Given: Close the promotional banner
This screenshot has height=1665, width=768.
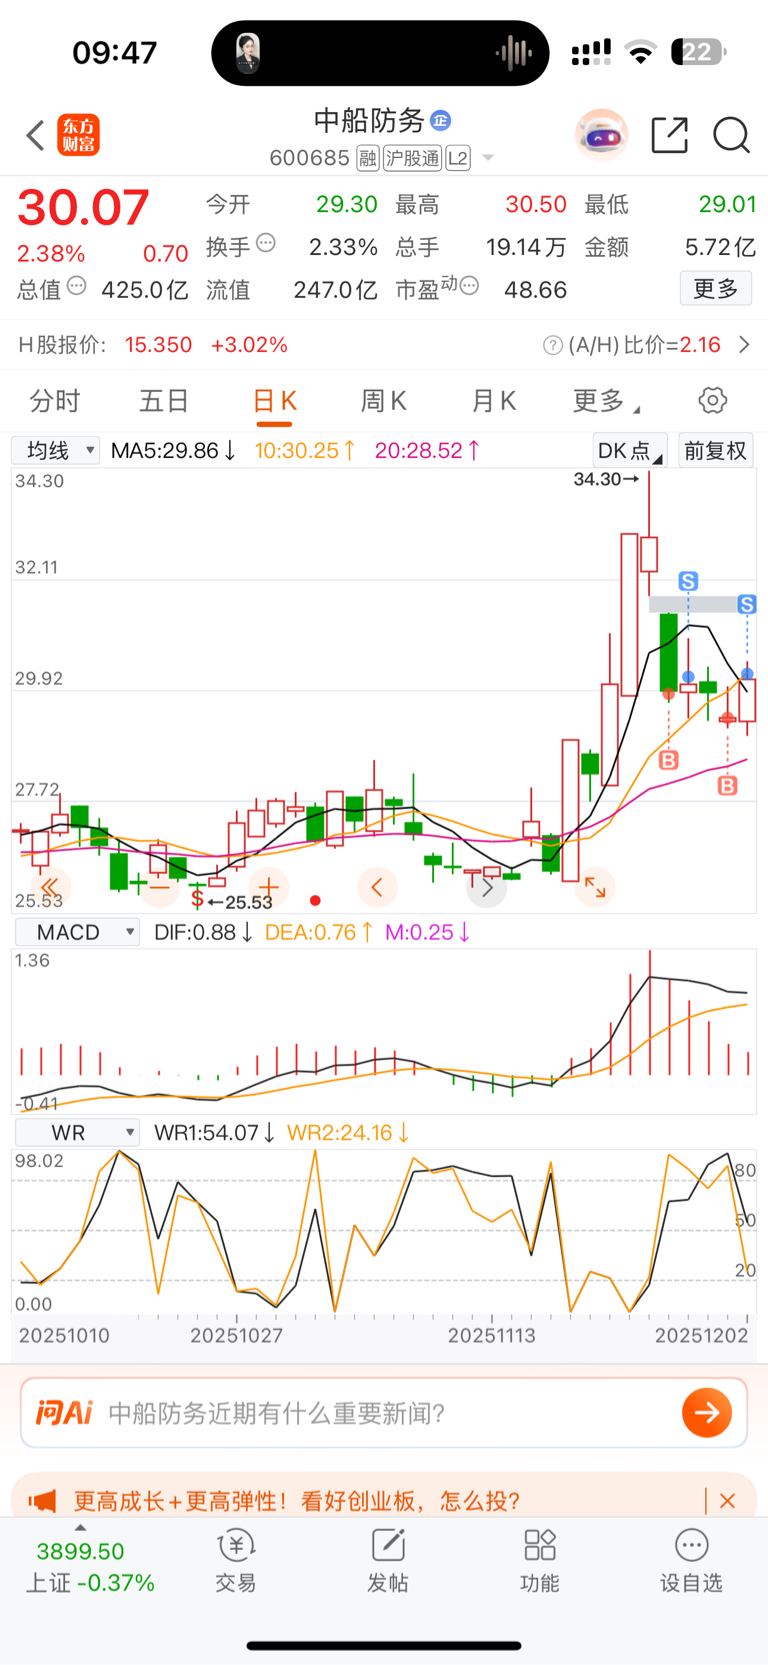Looking at the screenshot, I should pyautogui.click(x=727, y=1501).
